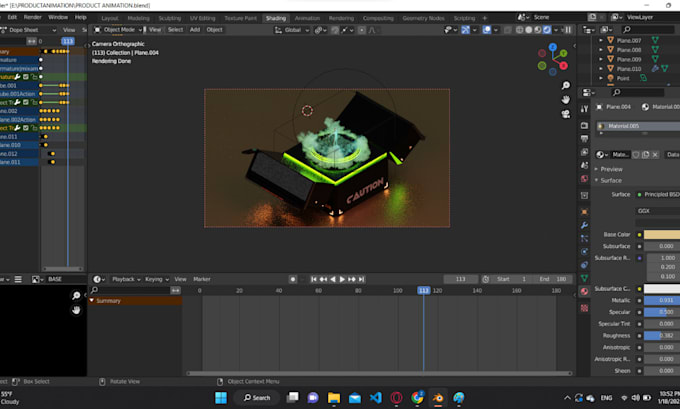The width and height of the screenshot is (680, 409).
Task: Select the Material.005 slot in list
Action: click(638, 126)
